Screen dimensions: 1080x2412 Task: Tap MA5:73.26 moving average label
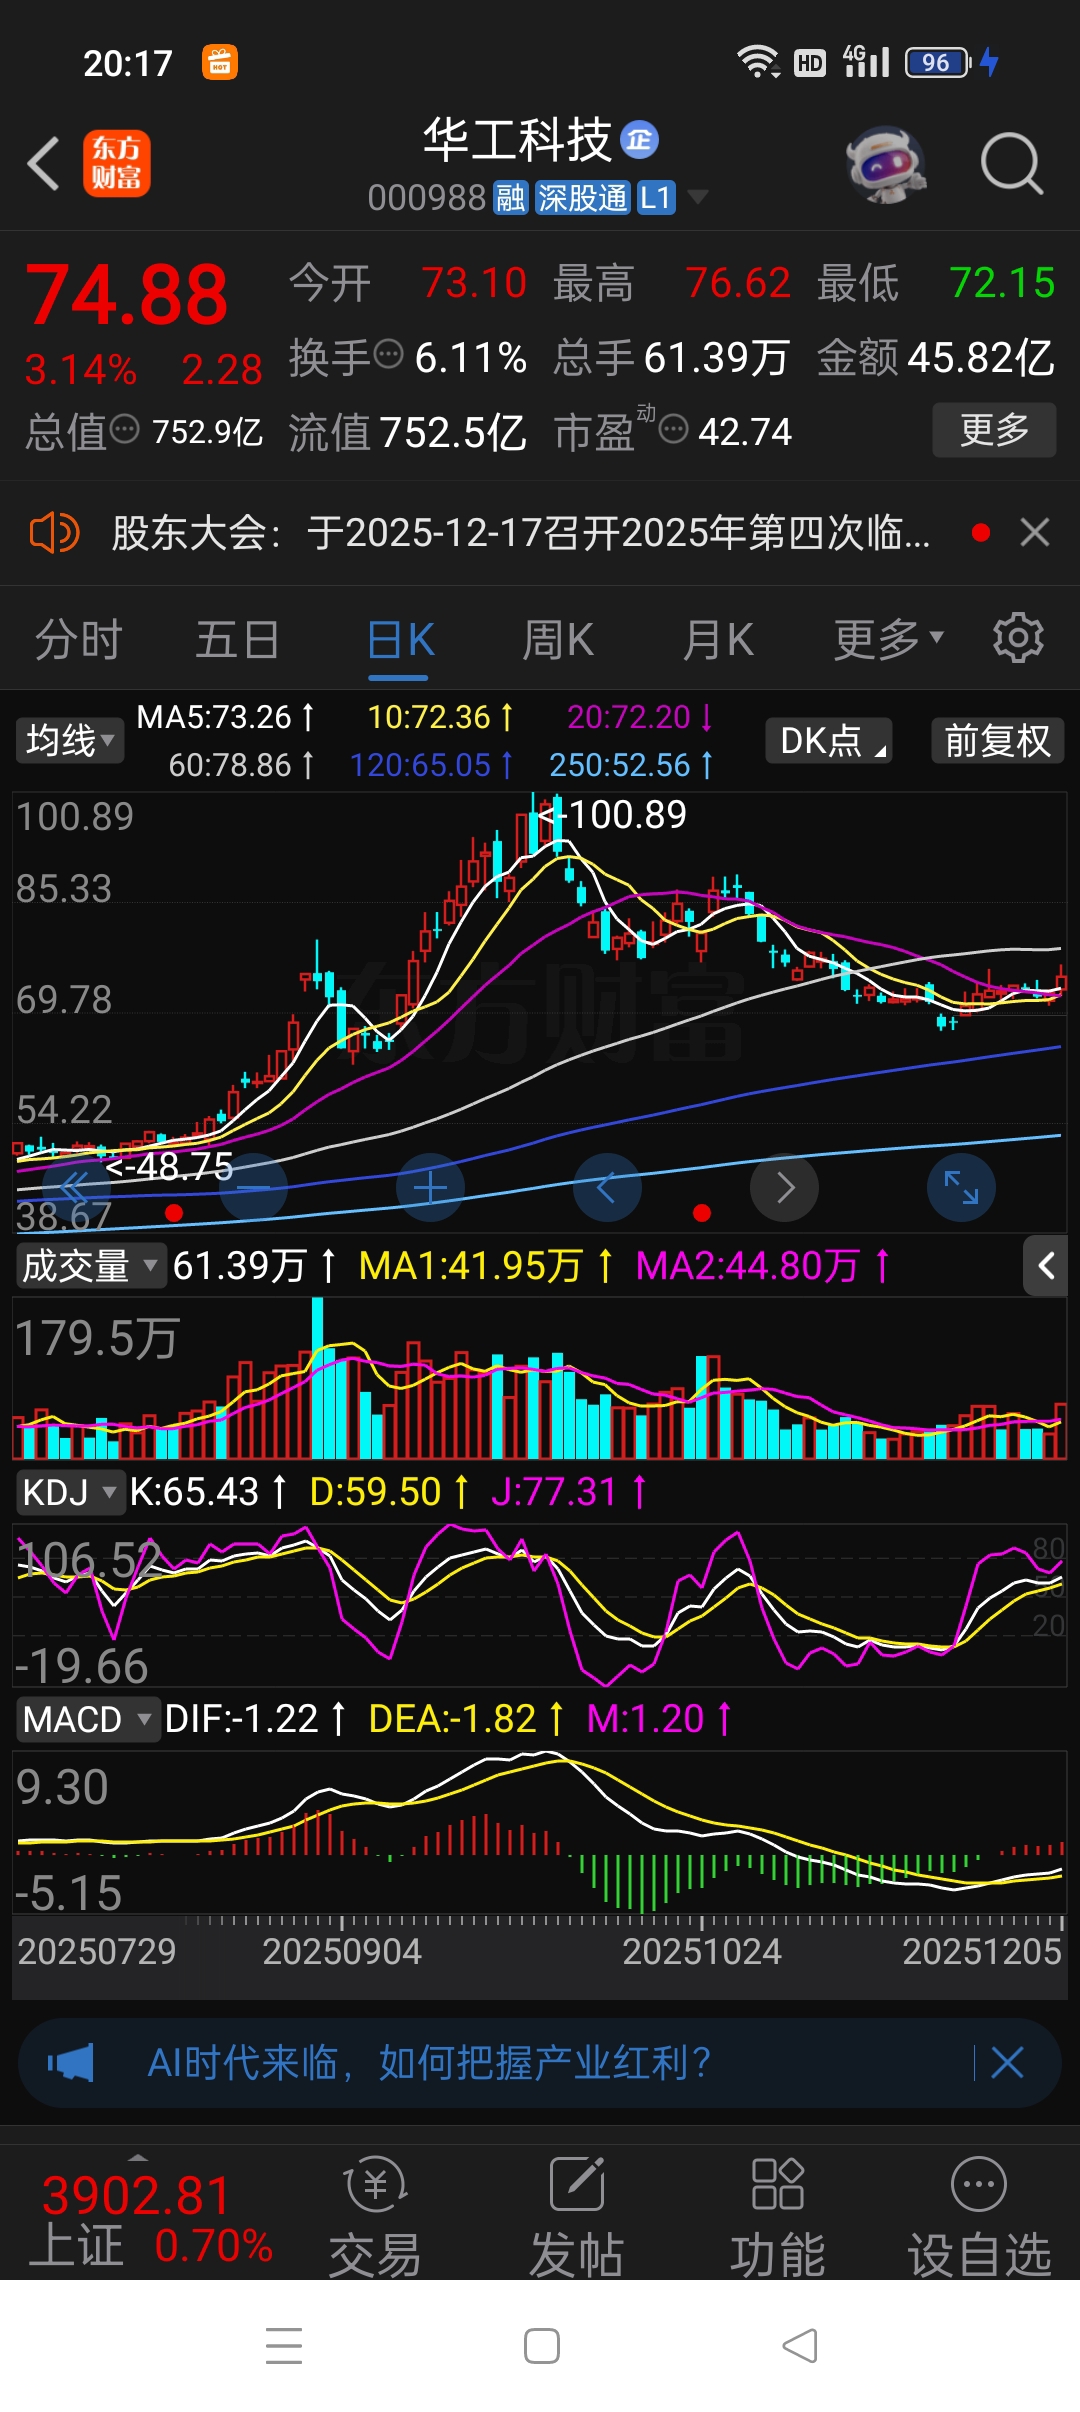pyautogui.click(x=225, y=717)
